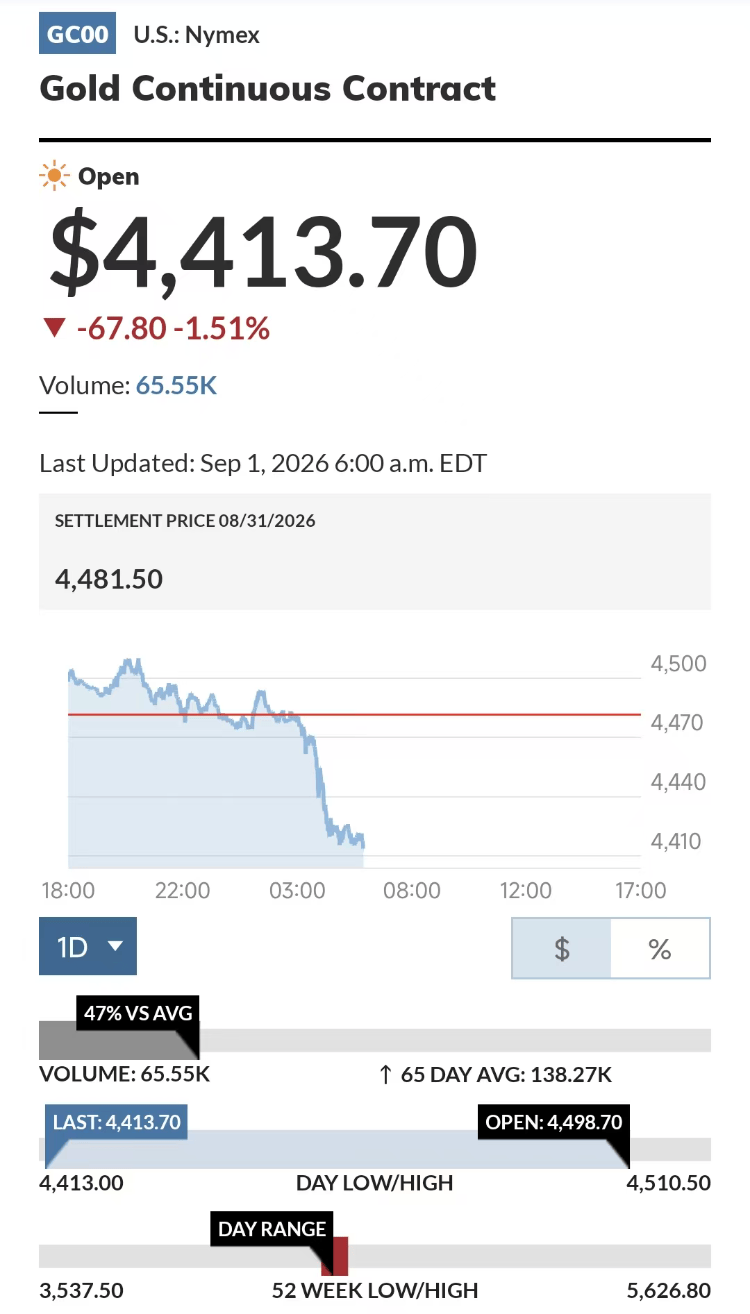Click the 03:00 time label on chart

[299, 890]
